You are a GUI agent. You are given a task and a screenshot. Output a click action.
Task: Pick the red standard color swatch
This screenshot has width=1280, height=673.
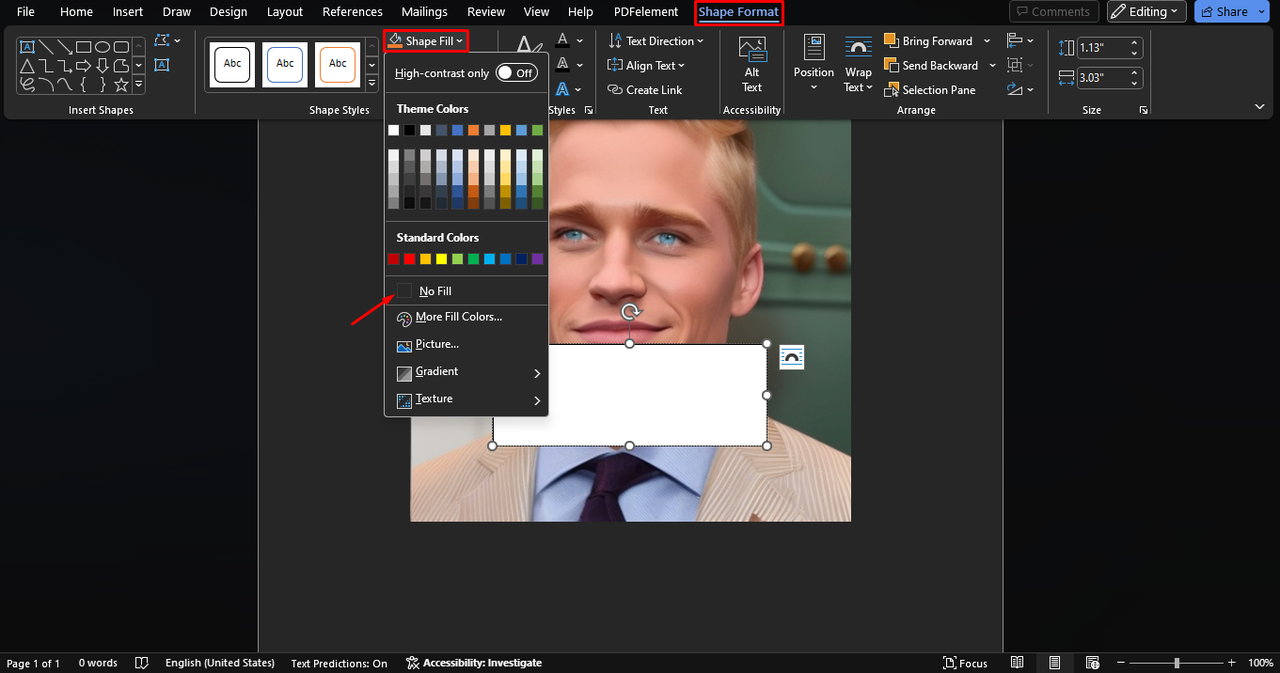(409, 259)
